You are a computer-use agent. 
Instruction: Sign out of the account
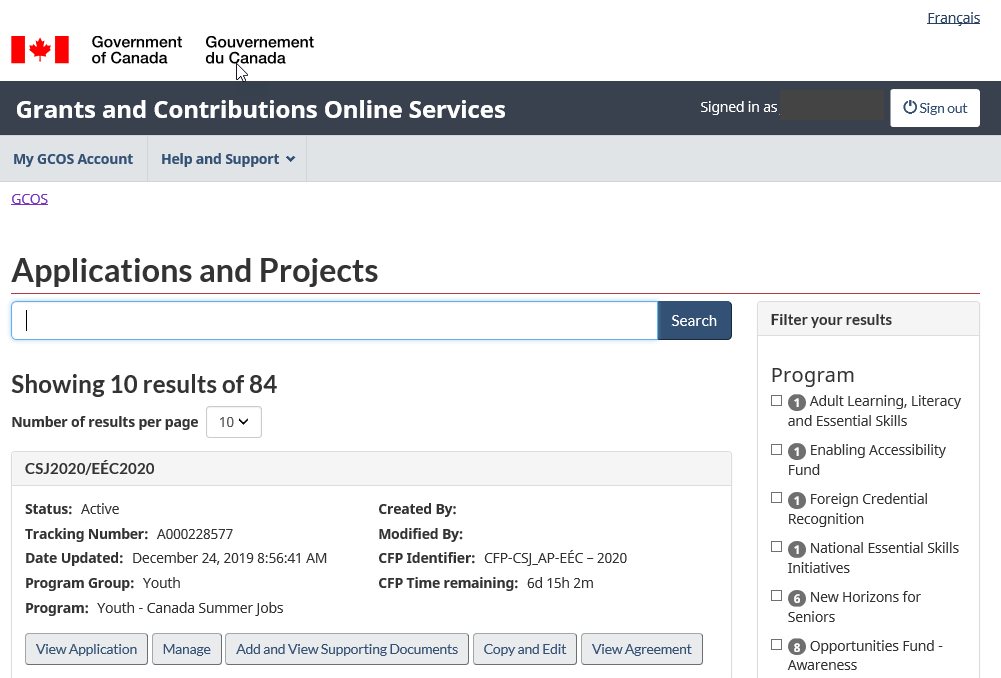[934, 108]
